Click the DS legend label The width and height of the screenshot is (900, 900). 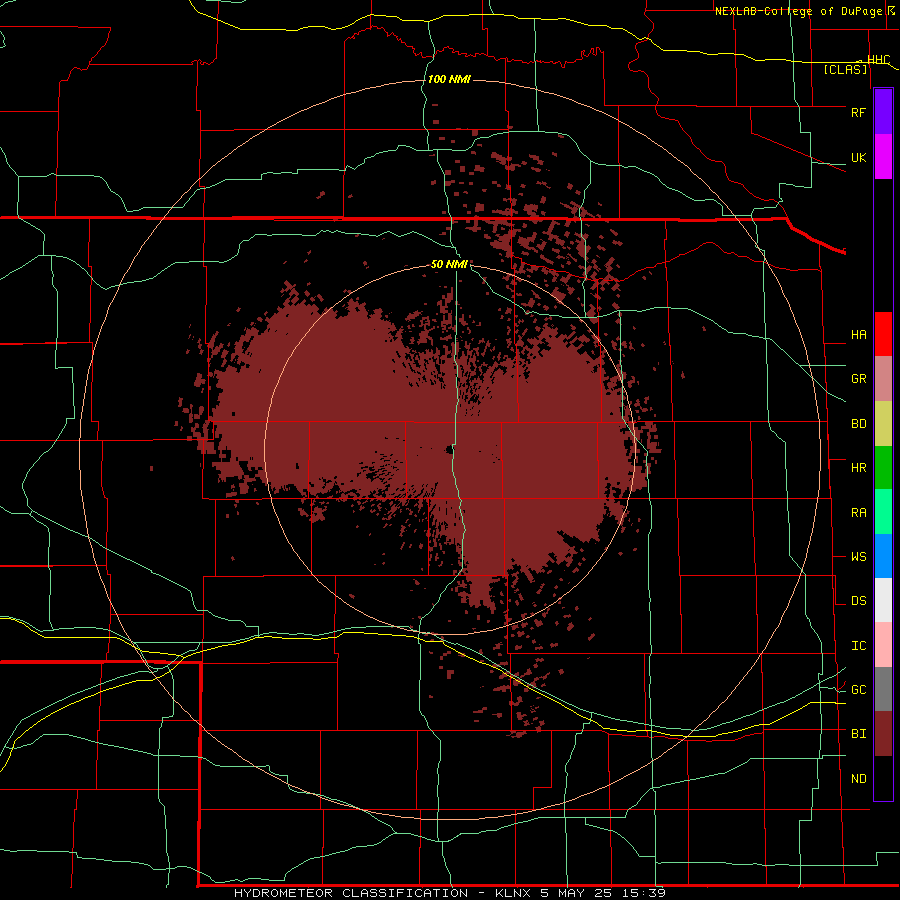pos(858,601)
